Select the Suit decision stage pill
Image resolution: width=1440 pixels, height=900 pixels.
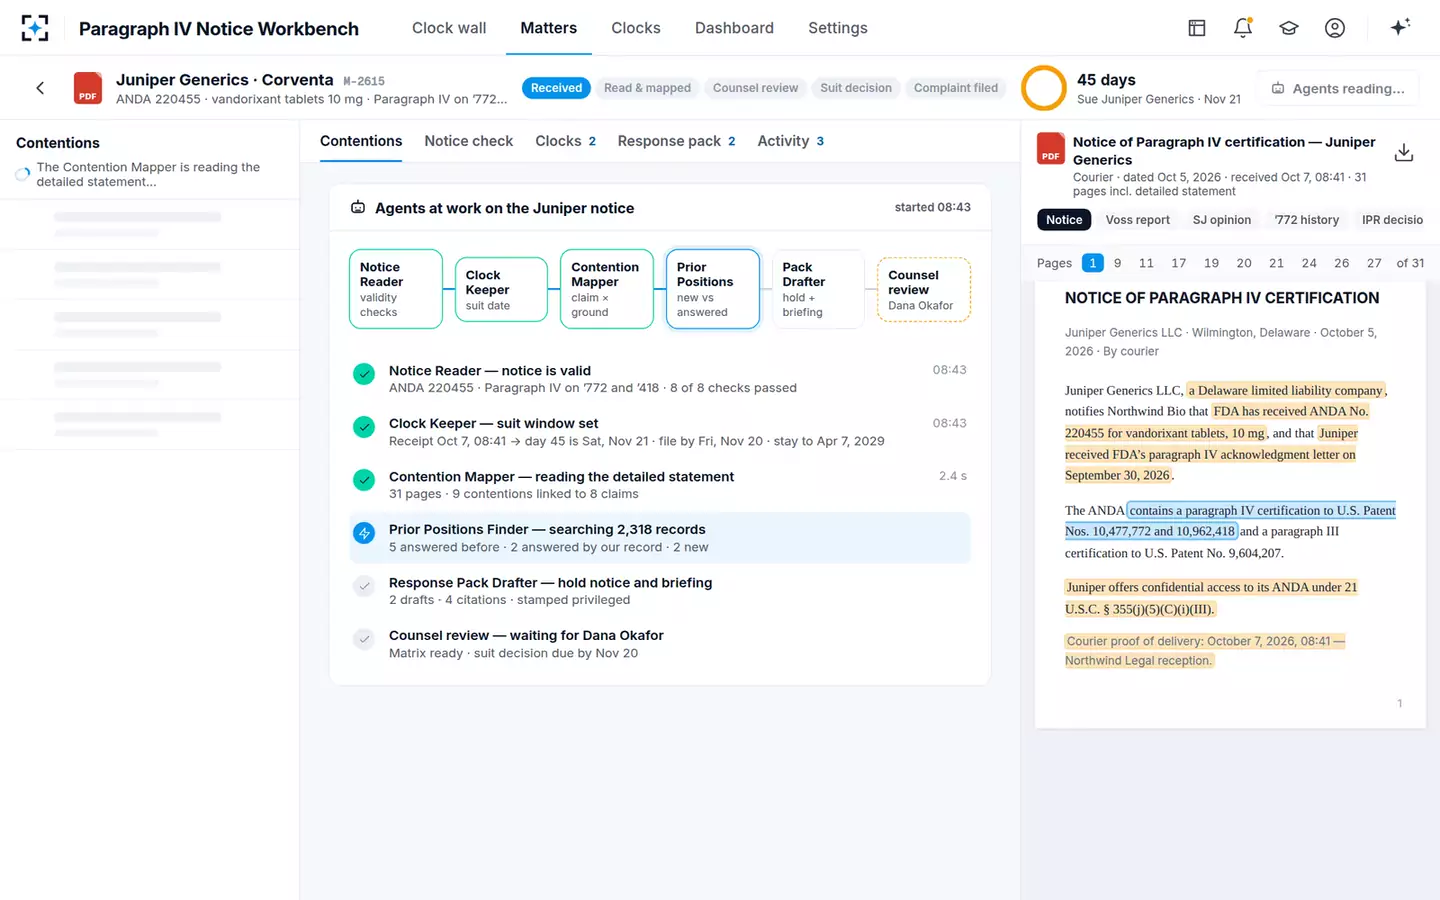[x=856, y=88]
